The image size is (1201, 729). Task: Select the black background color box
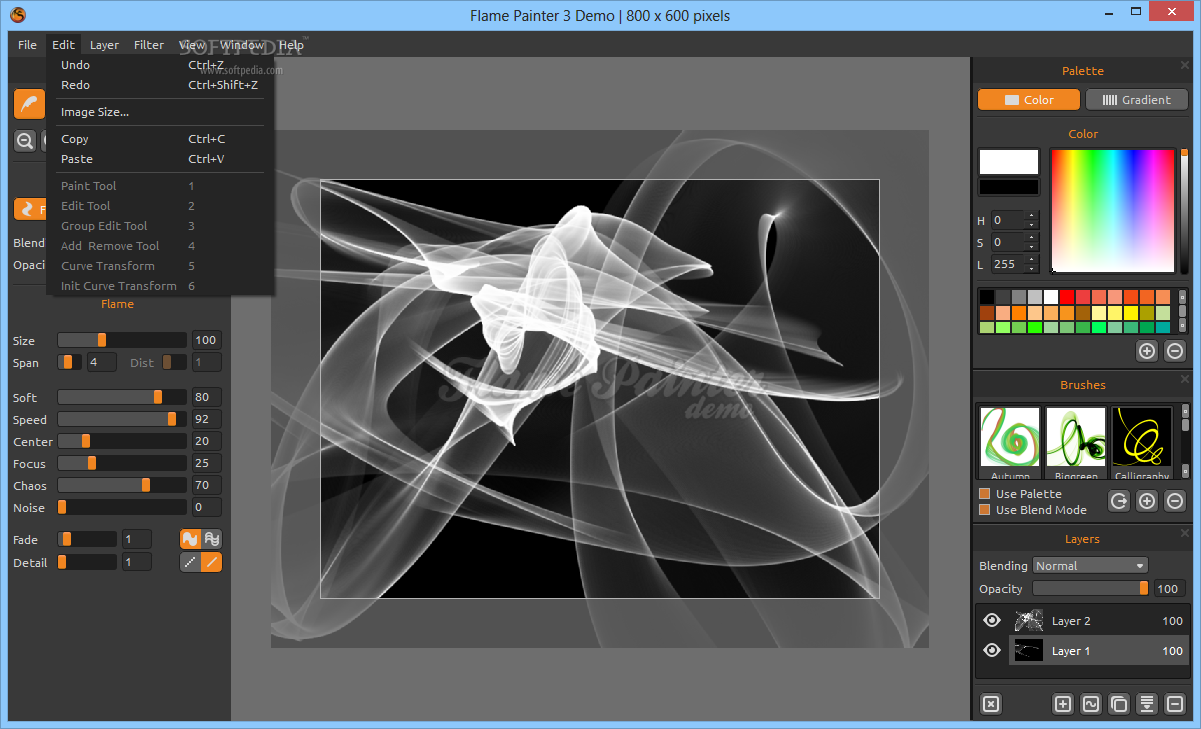(x=1009, y=187)
